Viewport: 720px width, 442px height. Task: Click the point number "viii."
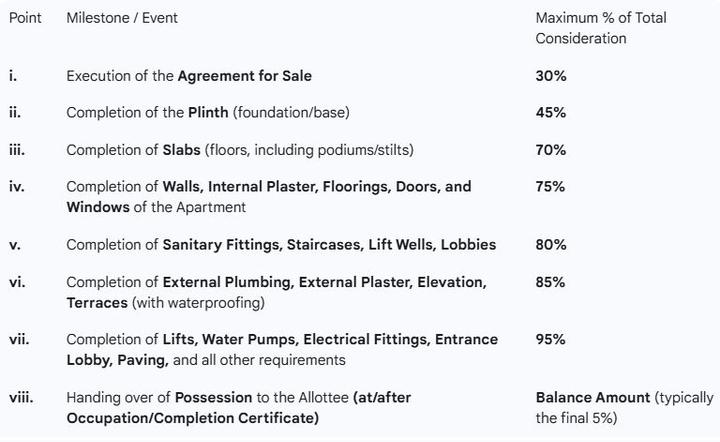(21, 398)
